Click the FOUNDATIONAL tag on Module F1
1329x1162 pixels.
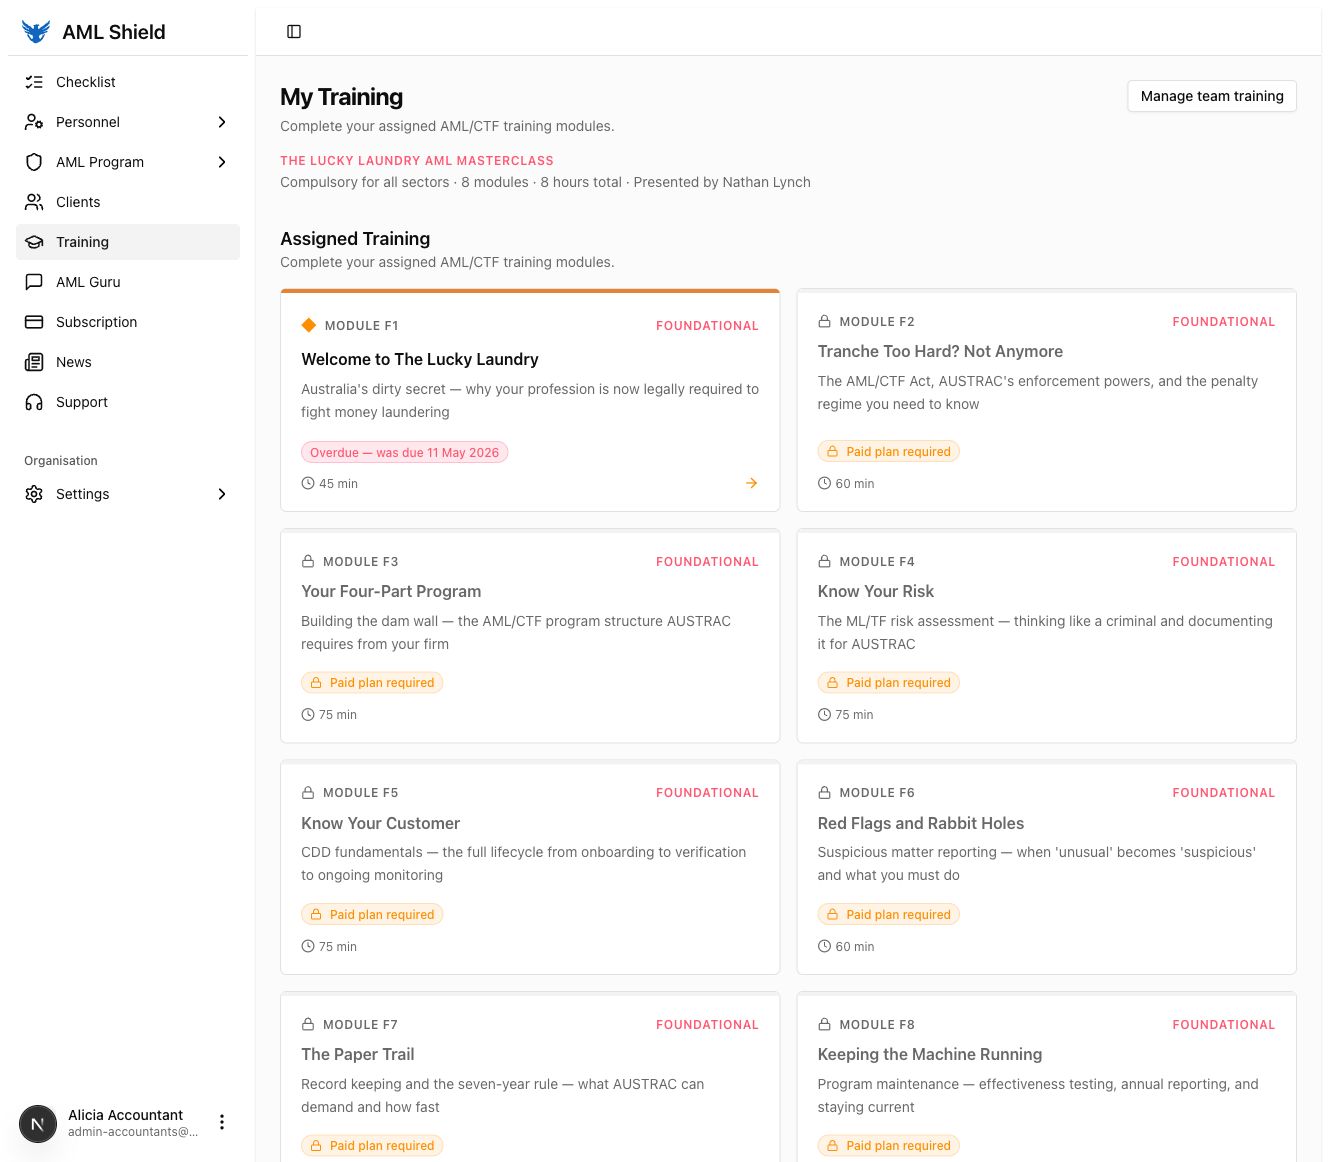click(x=707, y=325)
